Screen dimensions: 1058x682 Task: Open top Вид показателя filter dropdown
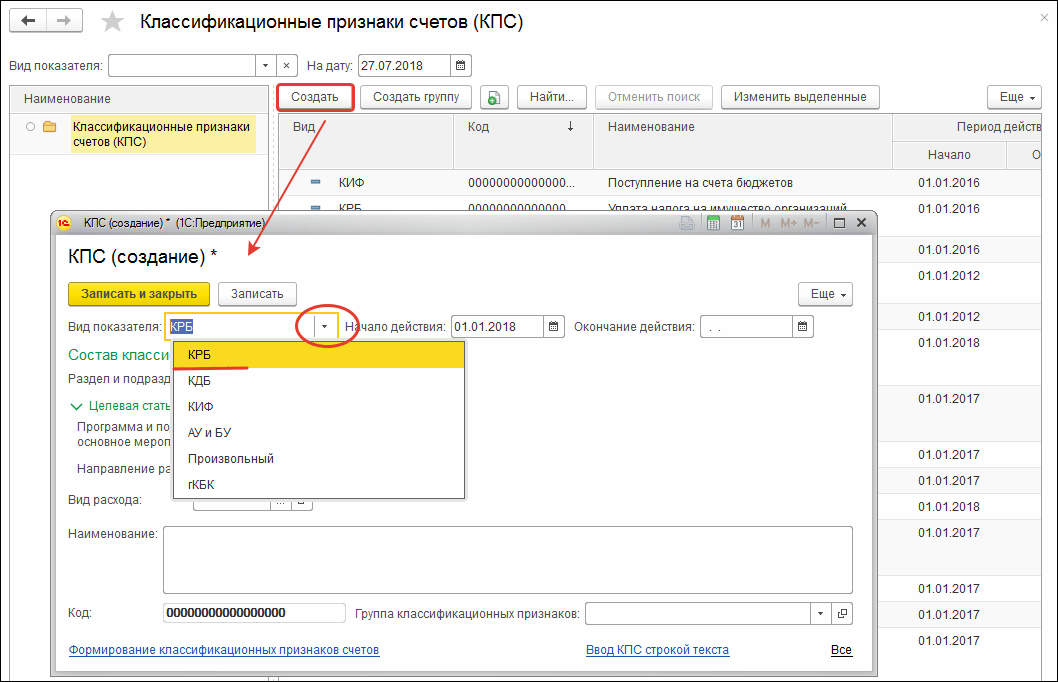[265, 65]
